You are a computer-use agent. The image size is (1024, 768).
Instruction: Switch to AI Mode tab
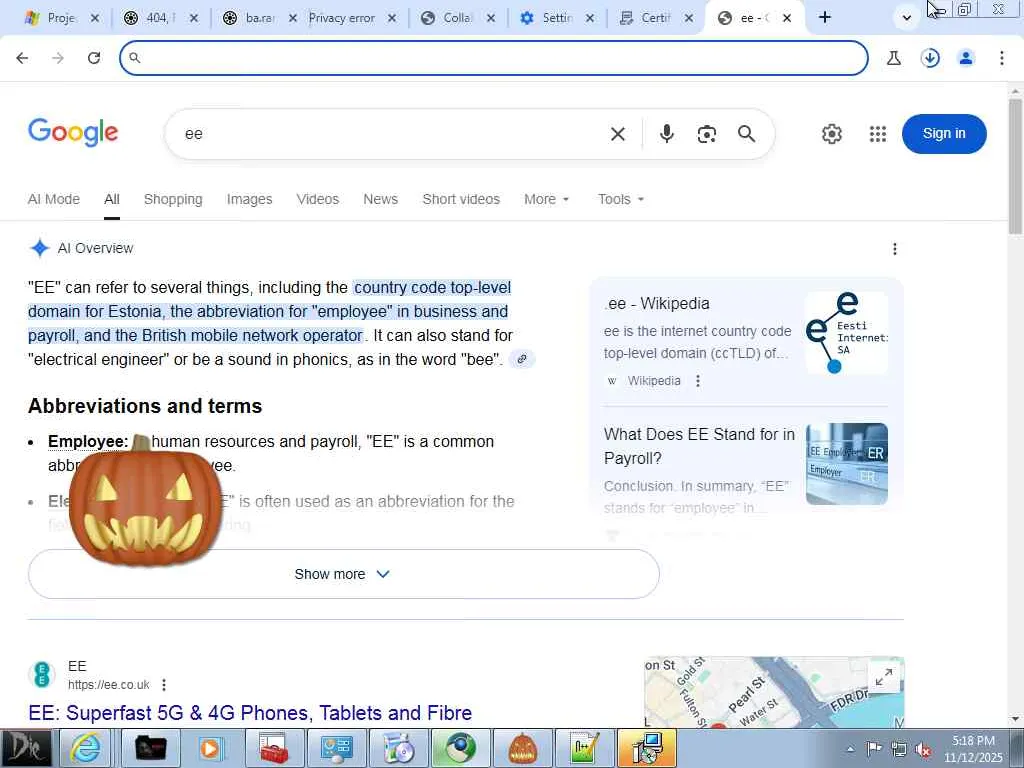coord(54,199)
